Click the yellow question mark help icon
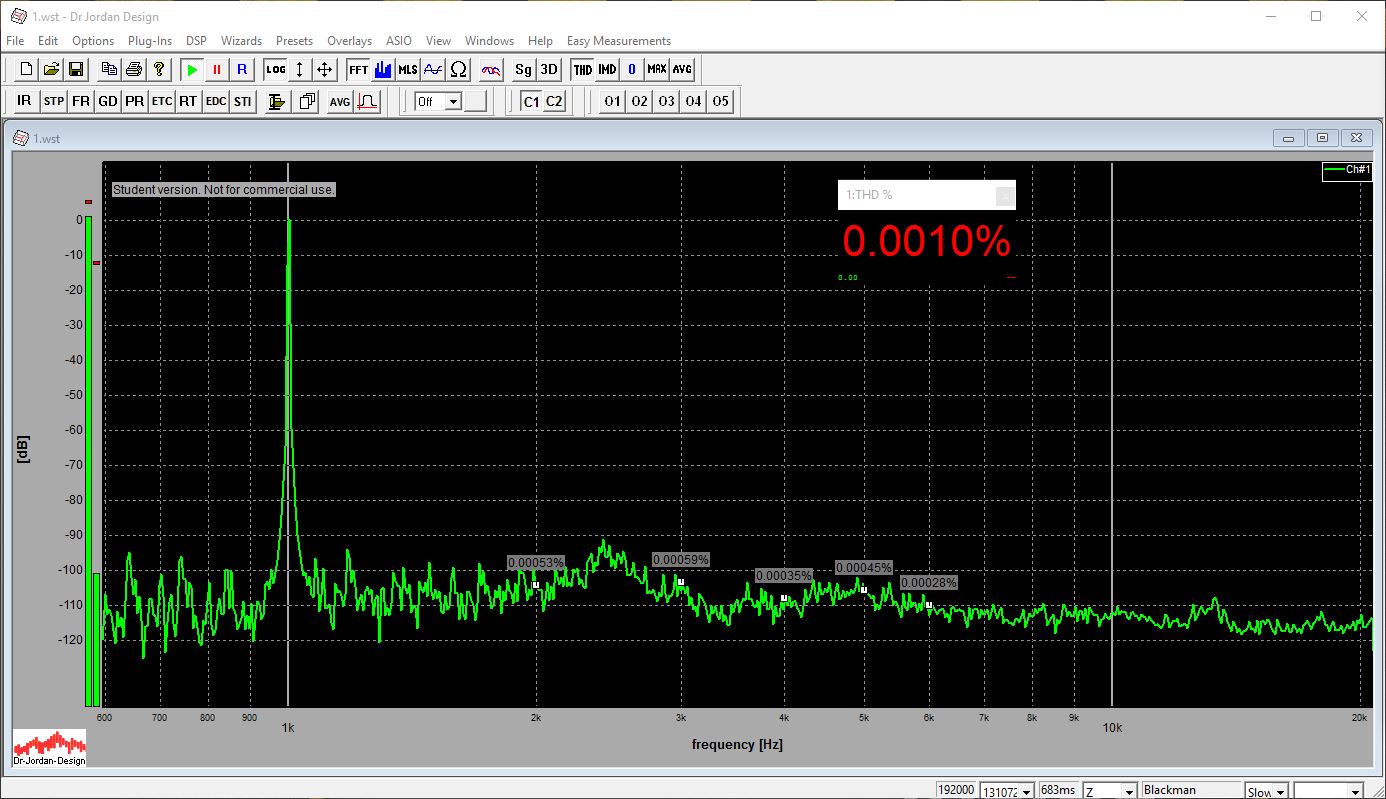 point(159,70)
